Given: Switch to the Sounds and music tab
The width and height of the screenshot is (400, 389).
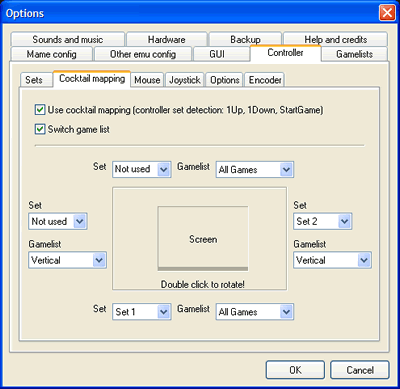Looking at the screenshot, I should point(68,40).
